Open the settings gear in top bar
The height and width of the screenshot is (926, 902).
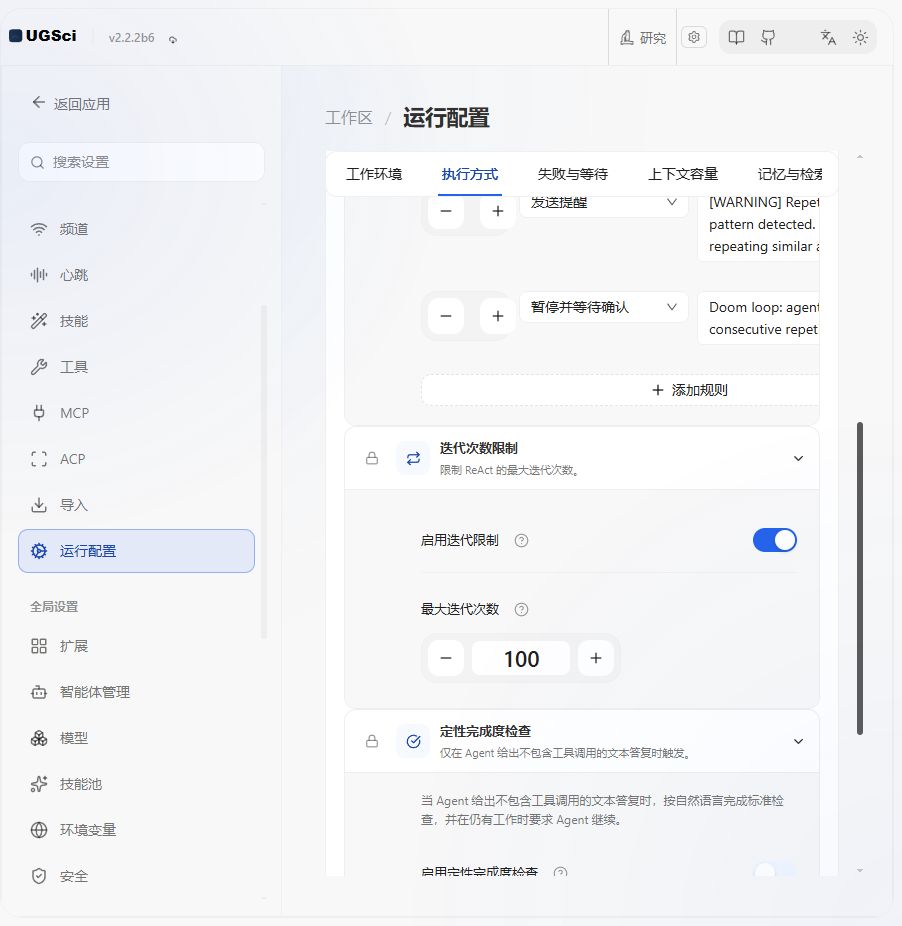tap(693, 37)
